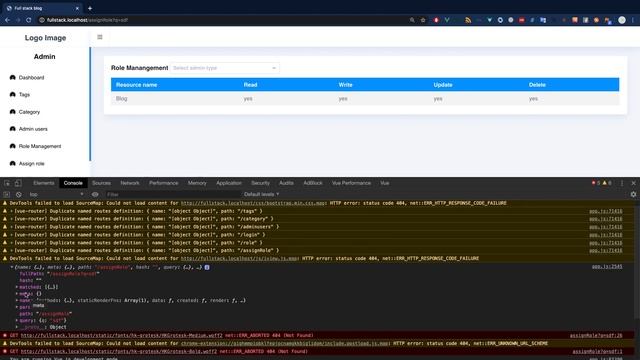Click the red shield adblock extension icon

(x=436, y=20)
